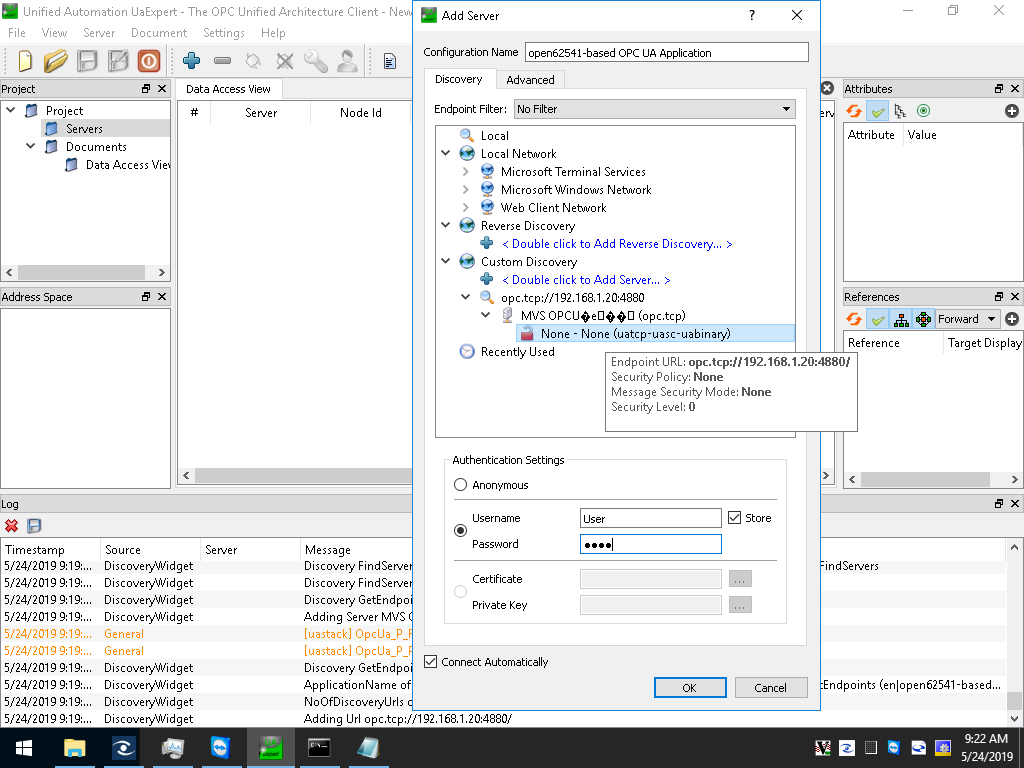Viewport: 1024px width, 768px height.
Task: Click the red power Exit toolbar icon
Action: point(149,61)
